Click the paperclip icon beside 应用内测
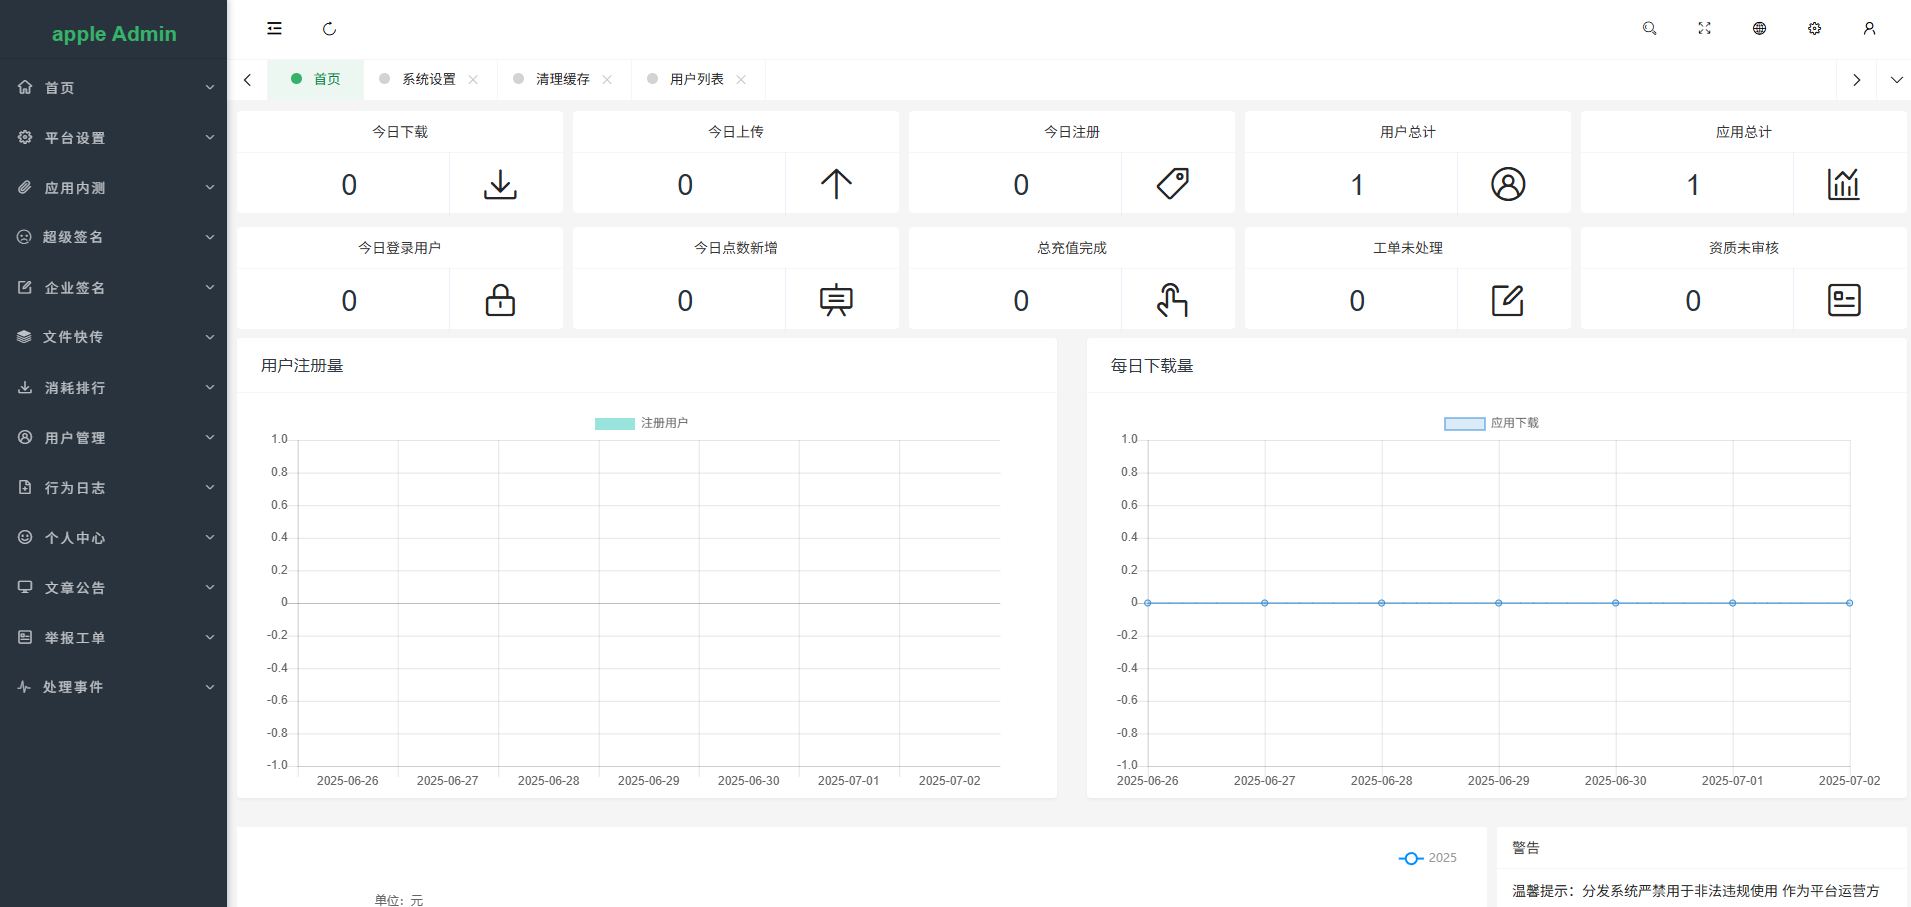This screenshot has height=907, width=1911. 25,187
